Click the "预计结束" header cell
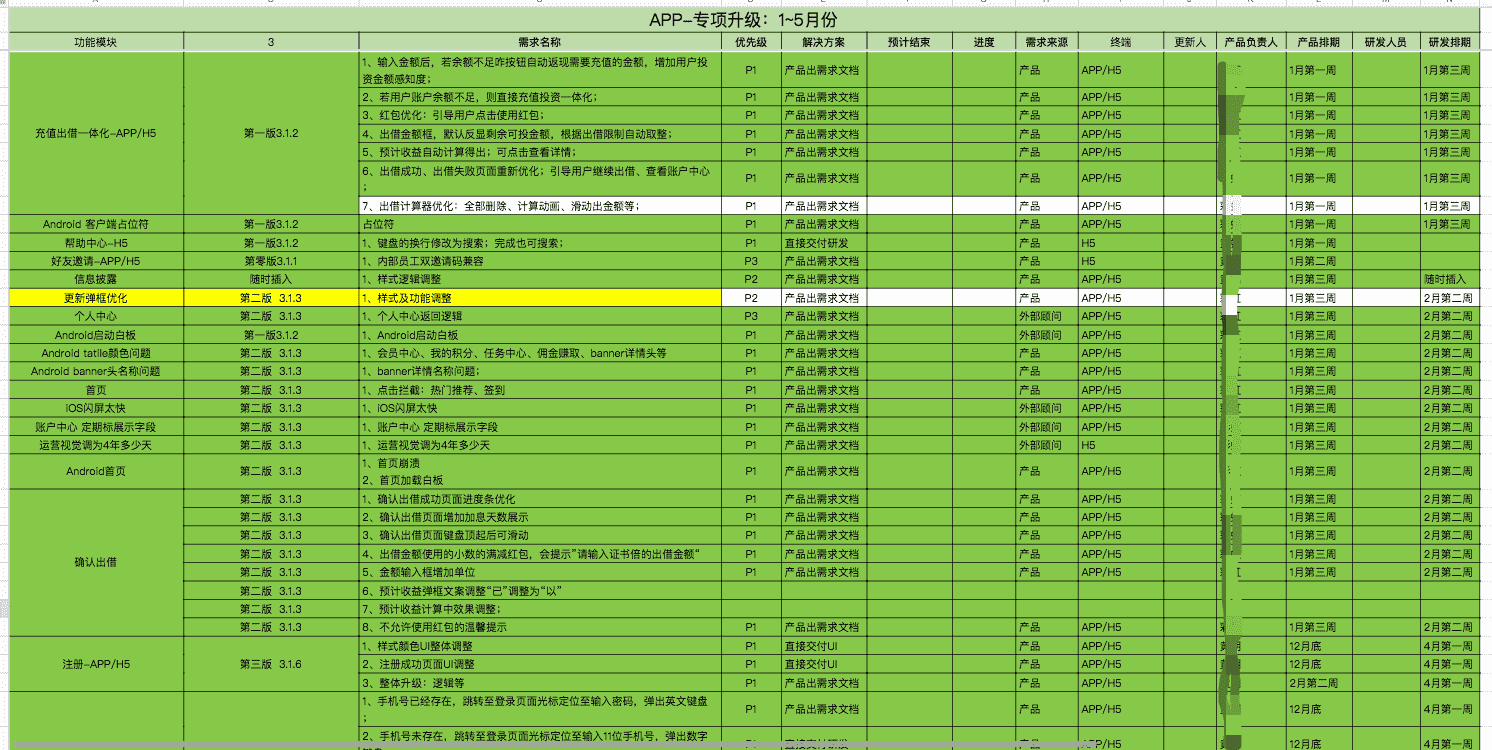 [x=909, y=42]
